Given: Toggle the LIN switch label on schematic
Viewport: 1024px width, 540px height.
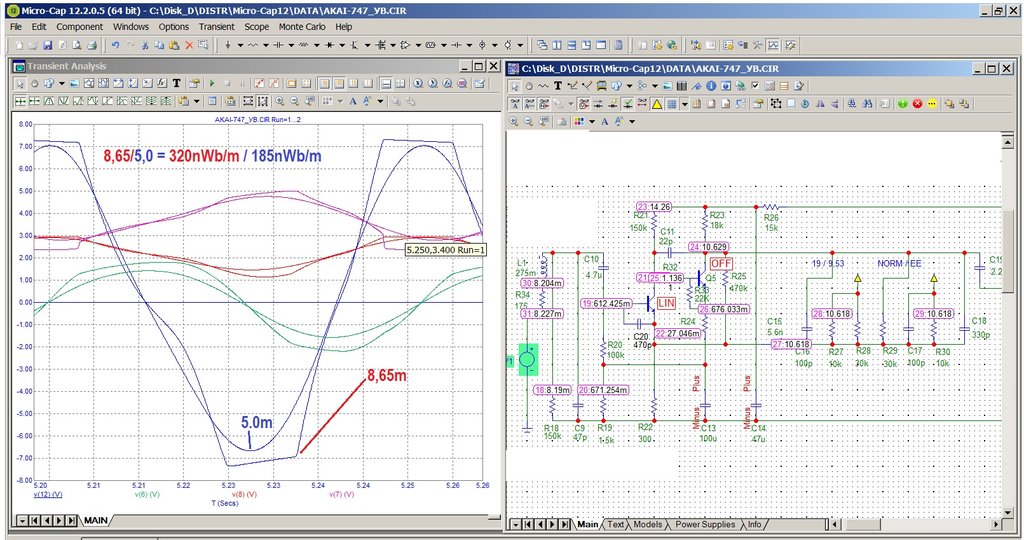Looking at the screenshot, I should [x=666, y=303].
